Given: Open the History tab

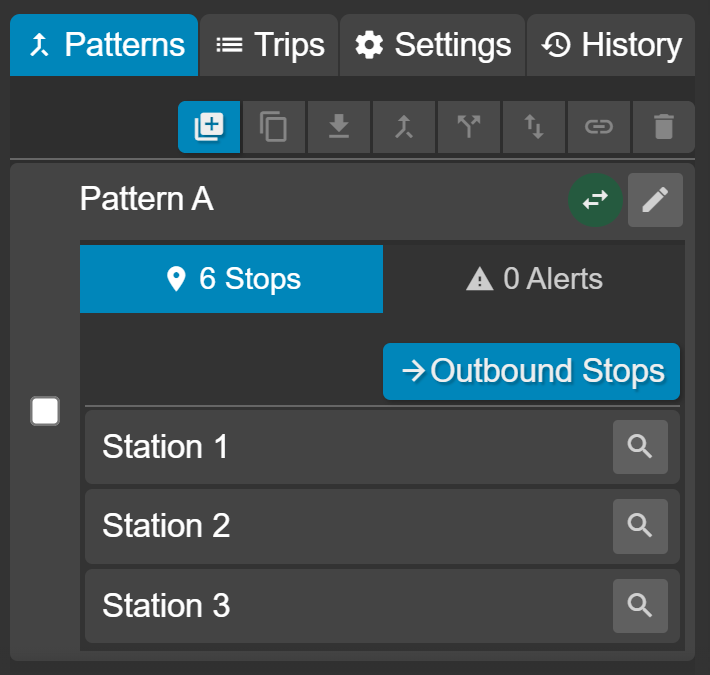Looking at the screenshot, I should (611, 45).
